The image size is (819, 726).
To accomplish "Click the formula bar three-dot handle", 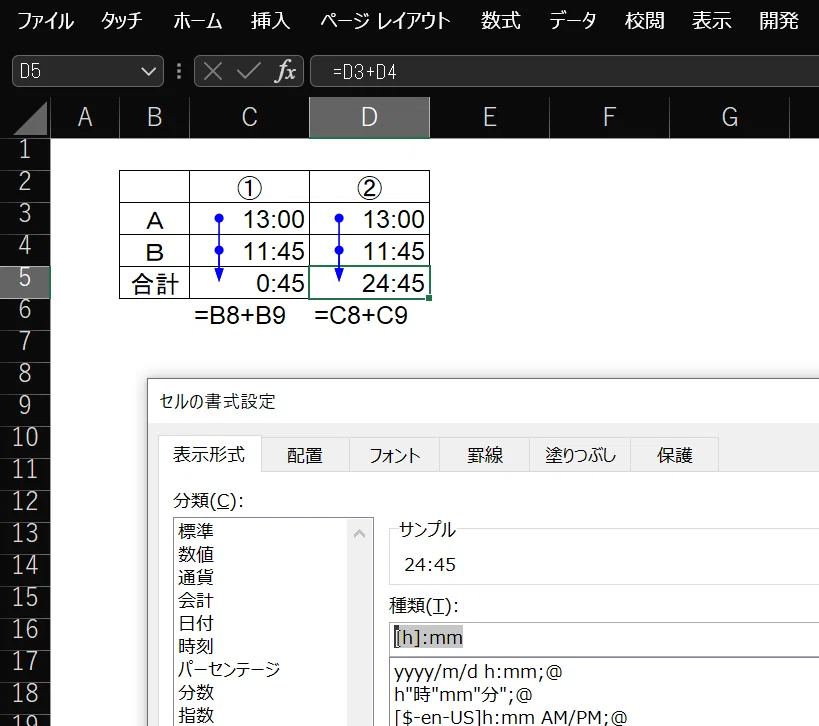I will coord(179,71).
